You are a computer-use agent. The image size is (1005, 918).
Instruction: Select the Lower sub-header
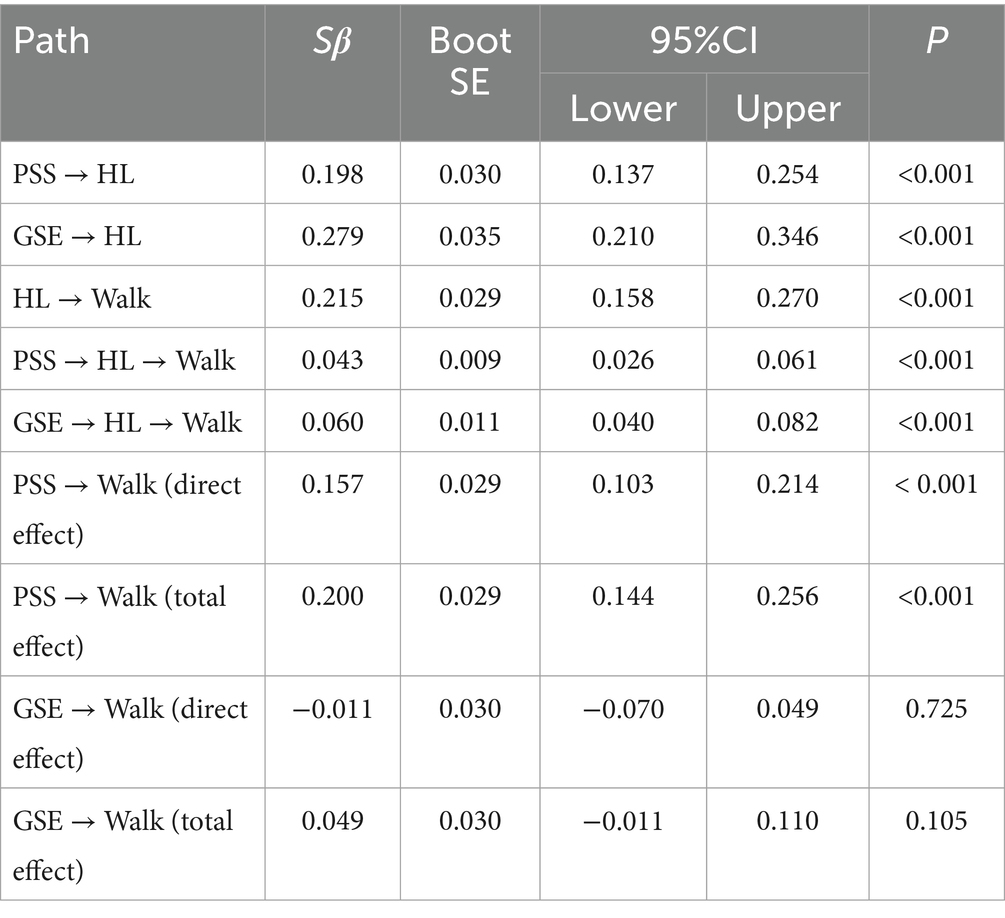click(623, 108)
